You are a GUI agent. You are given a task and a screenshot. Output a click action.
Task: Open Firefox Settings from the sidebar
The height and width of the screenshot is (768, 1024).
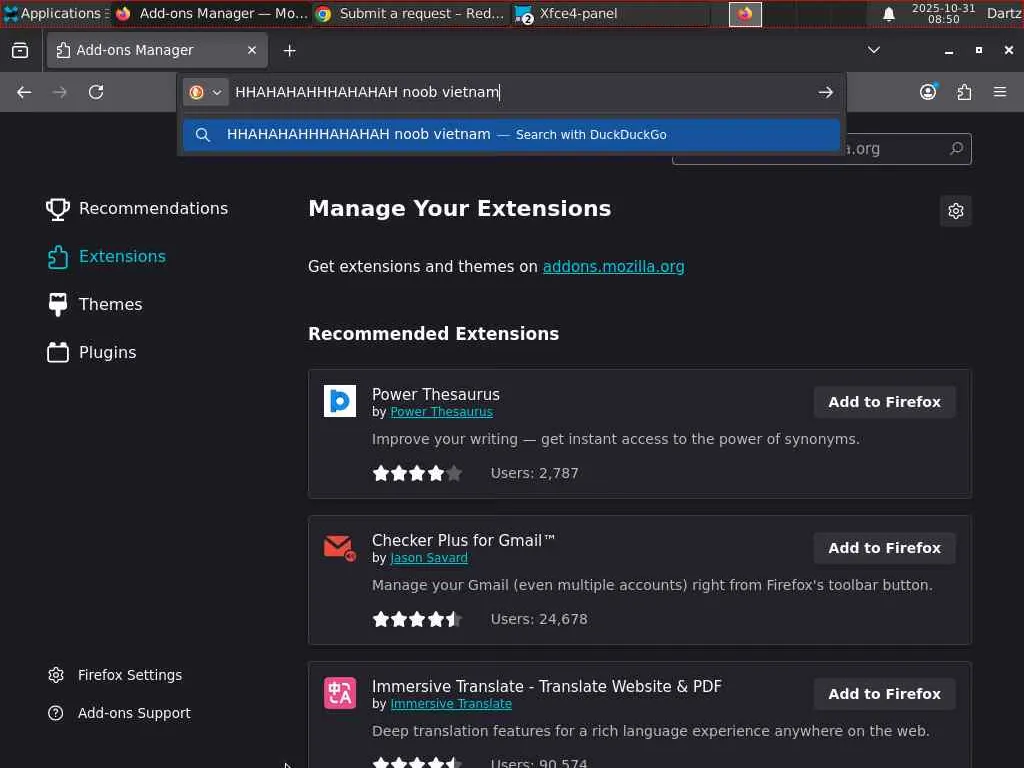pyautogui.click(x=130, y=675)
